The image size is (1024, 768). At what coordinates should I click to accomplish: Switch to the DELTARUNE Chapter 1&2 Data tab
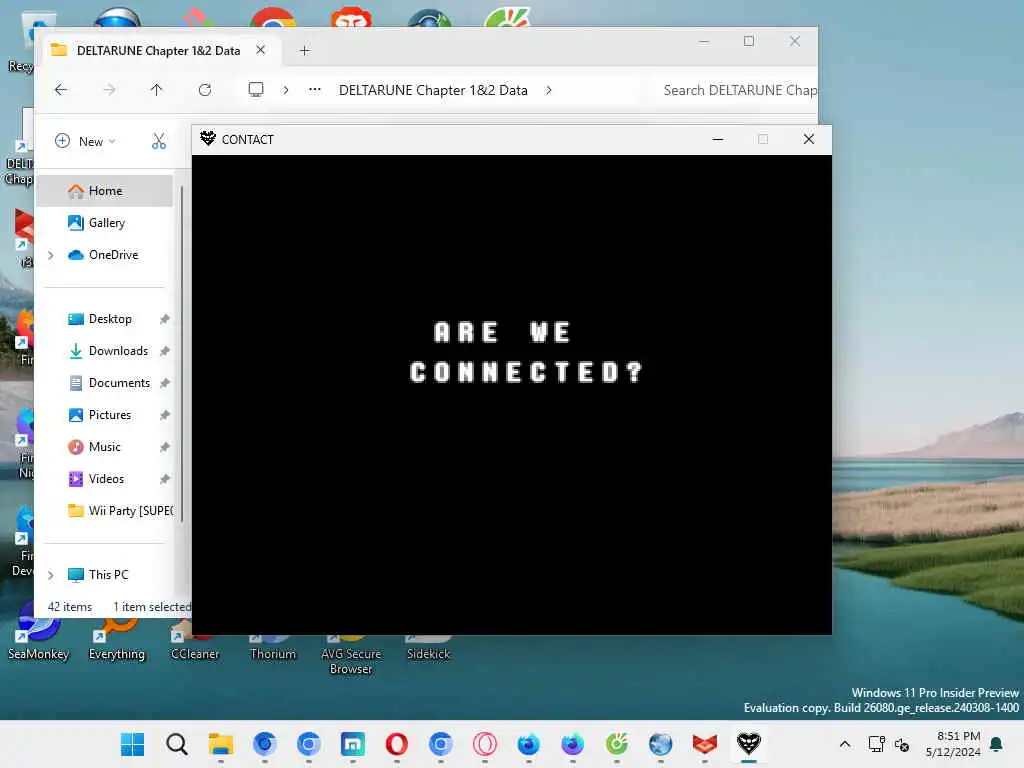(159, 50)
